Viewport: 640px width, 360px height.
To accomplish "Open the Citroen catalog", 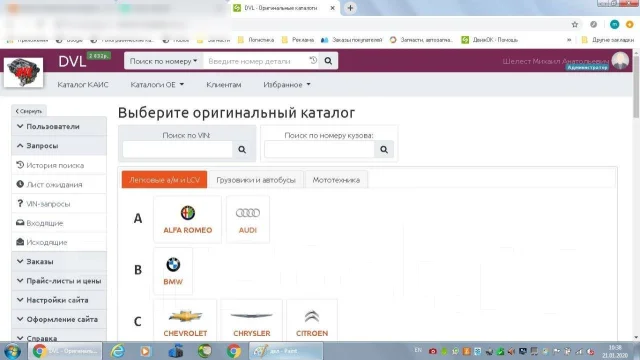I will click(312, 321).
